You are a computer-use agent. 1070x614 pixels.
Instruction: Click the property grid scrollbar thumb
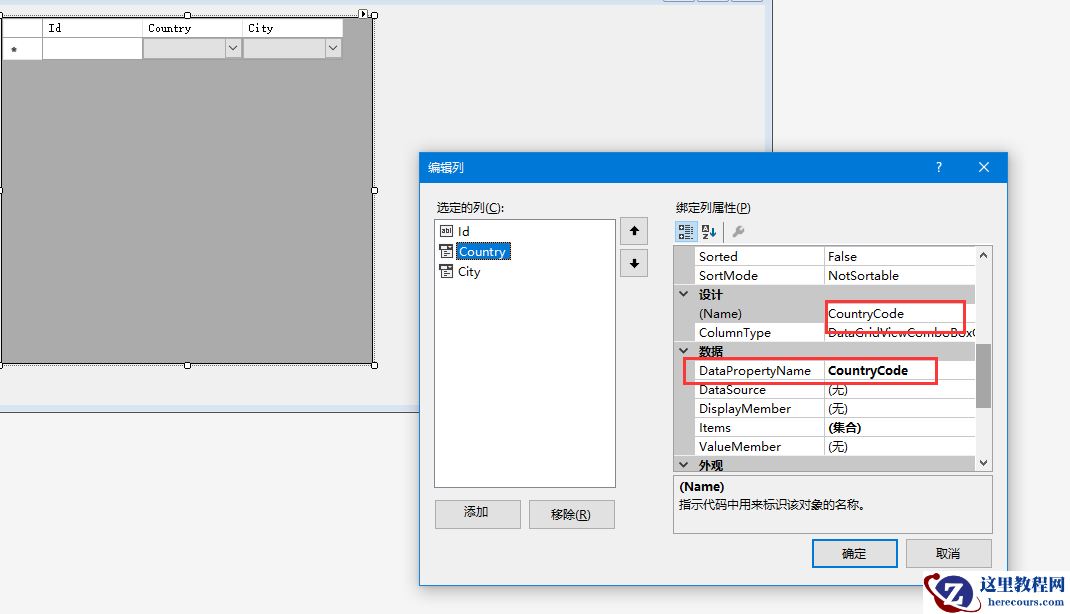click(983, 376)
